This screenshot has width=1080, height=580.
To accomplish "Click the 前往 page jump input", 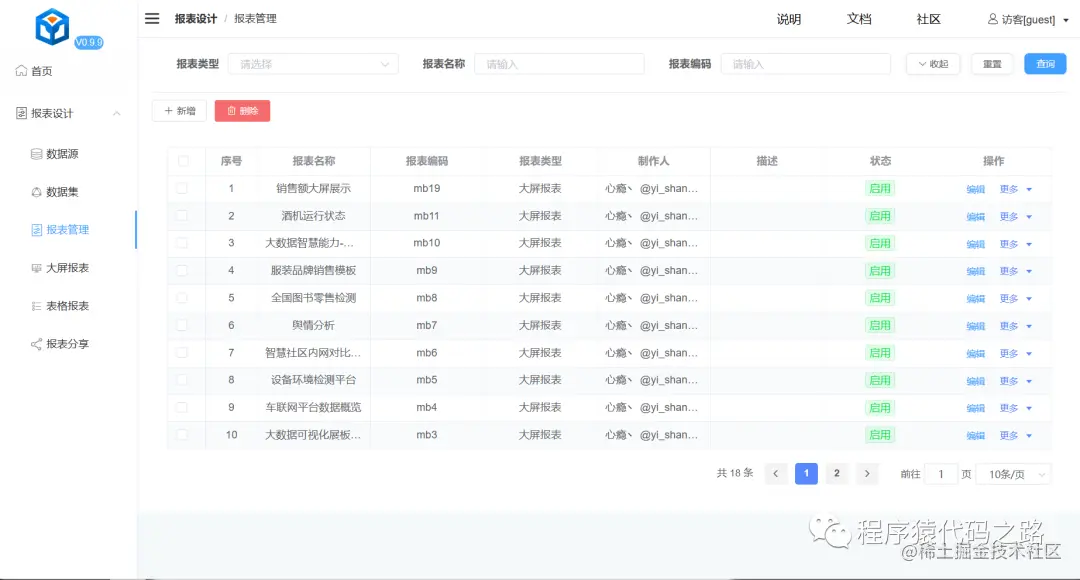I will coord(940,474).
